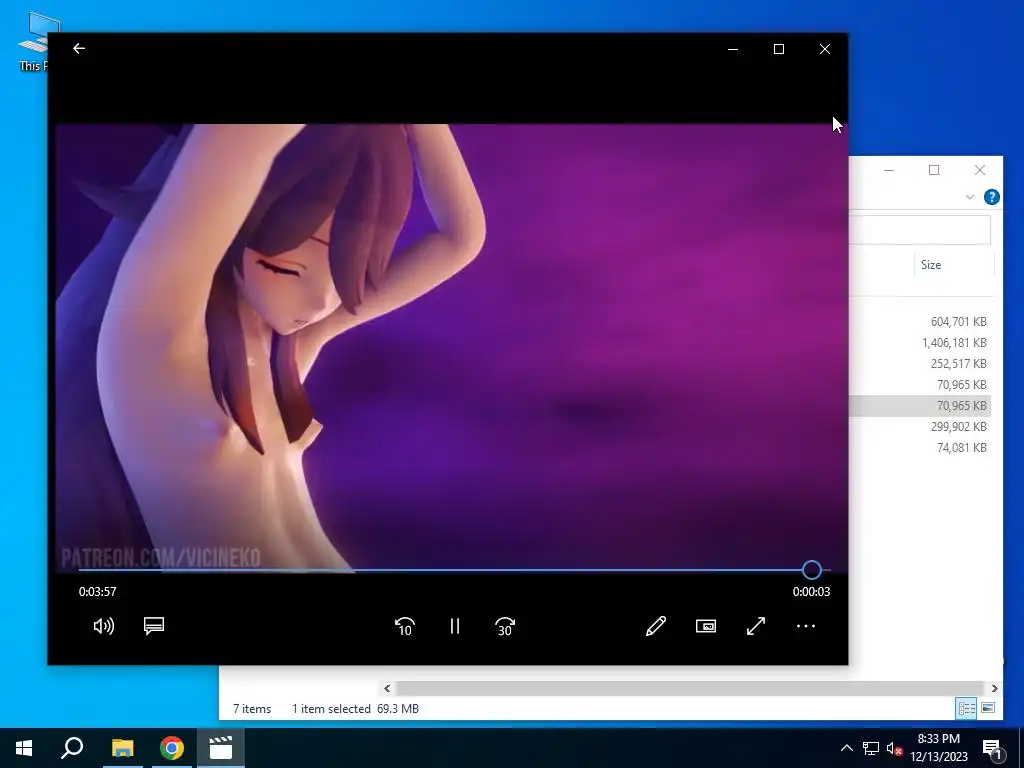Select the file sized 1,406,181 KB

point(954,342)
